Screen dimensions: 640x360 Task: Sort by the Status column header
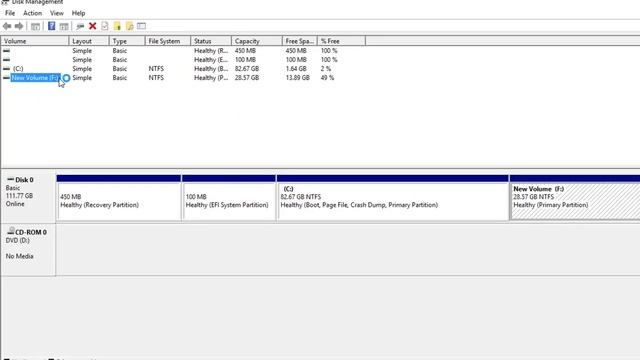click(211, 41)
